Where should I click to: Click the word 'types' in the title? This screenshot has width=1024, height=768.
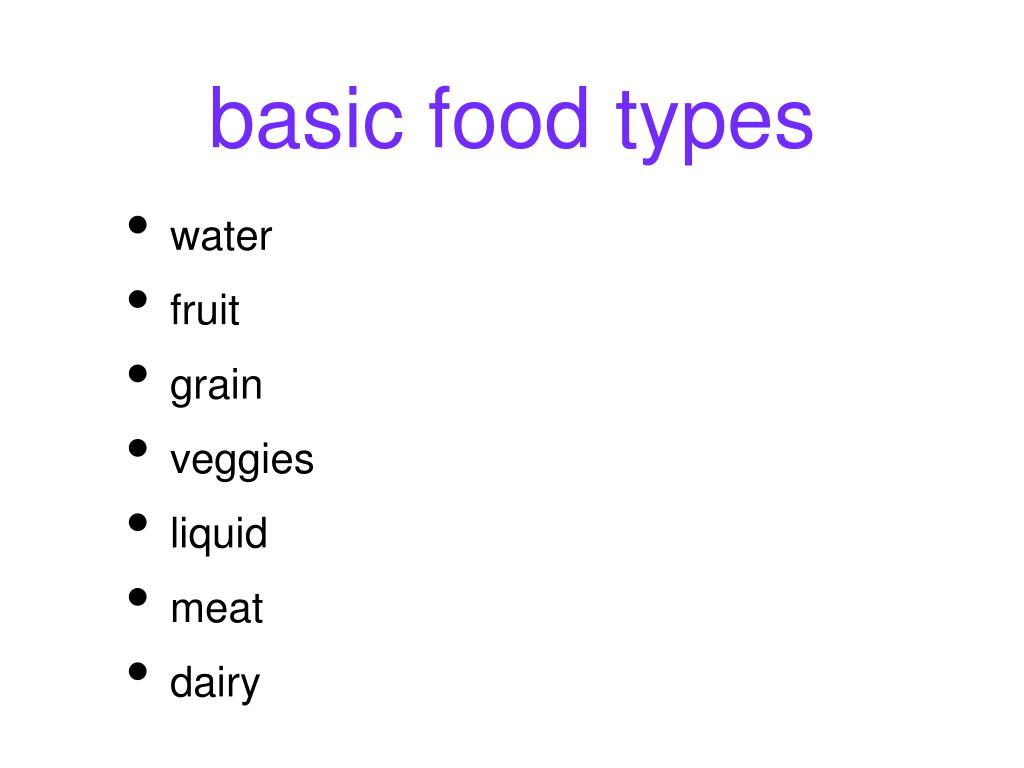coord(714,124)
